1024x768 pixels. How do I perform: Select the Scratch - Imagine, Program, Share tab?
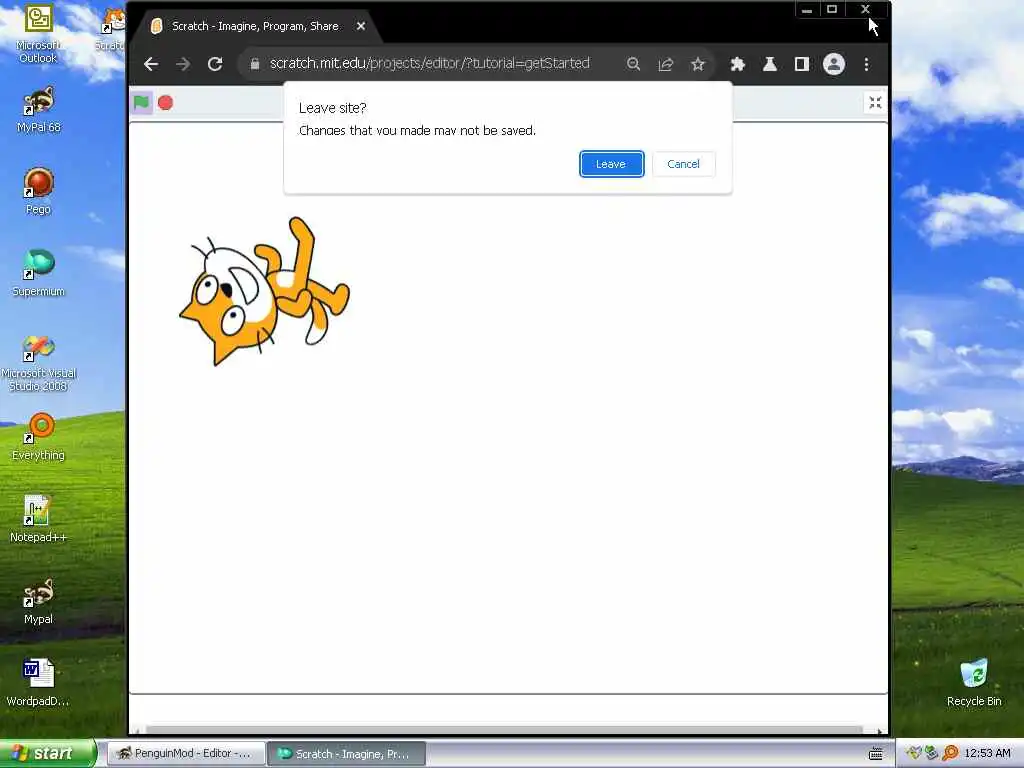(x=255, y=26)
